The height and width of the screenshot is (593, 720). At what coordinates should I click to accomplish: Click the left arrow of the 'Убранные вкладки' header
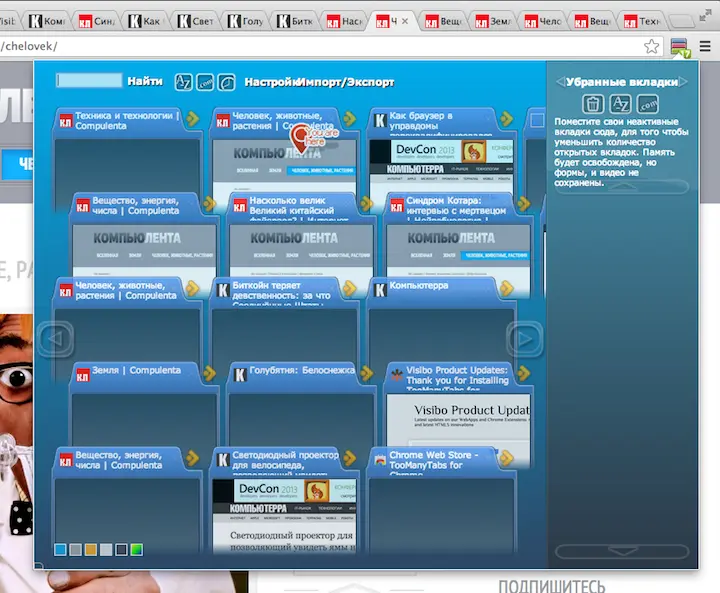[560, 82]
